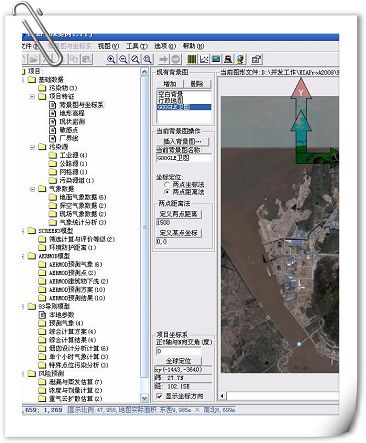Click the axis angle input field showing 0

click(179, 351)
